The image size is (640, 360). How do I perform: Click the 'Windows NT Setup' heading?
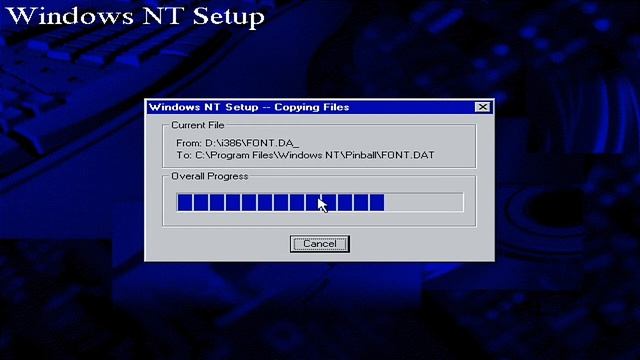pyautogui.click(x=135, y=16)
